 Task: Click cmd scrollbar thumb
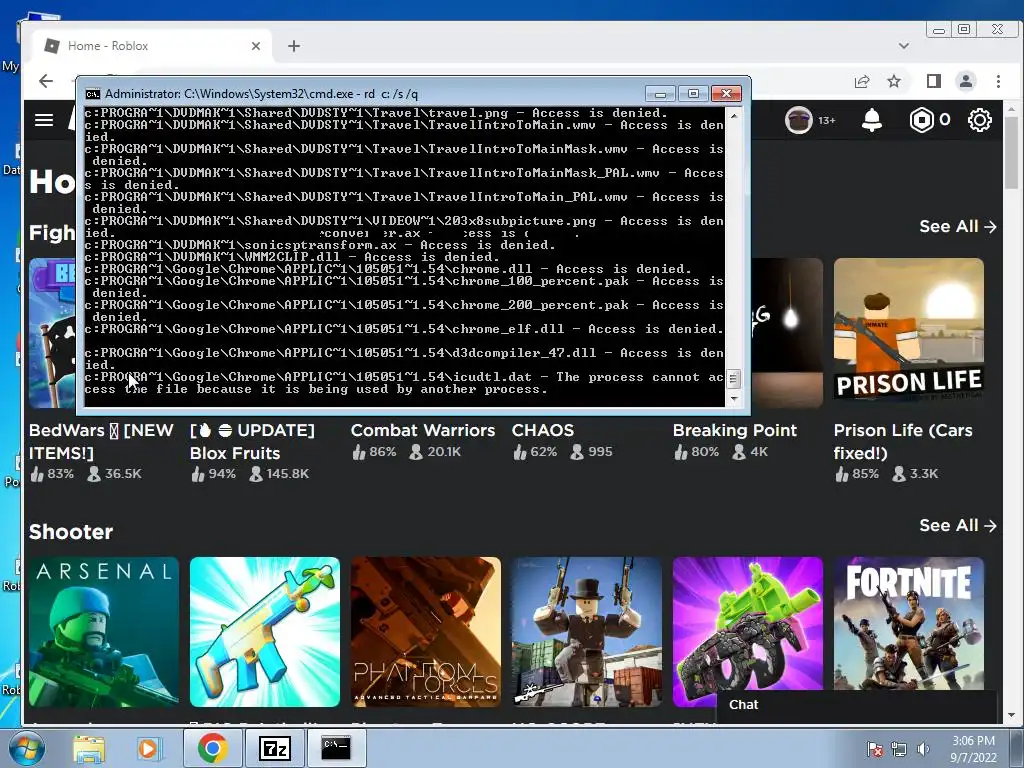[733, 378]
